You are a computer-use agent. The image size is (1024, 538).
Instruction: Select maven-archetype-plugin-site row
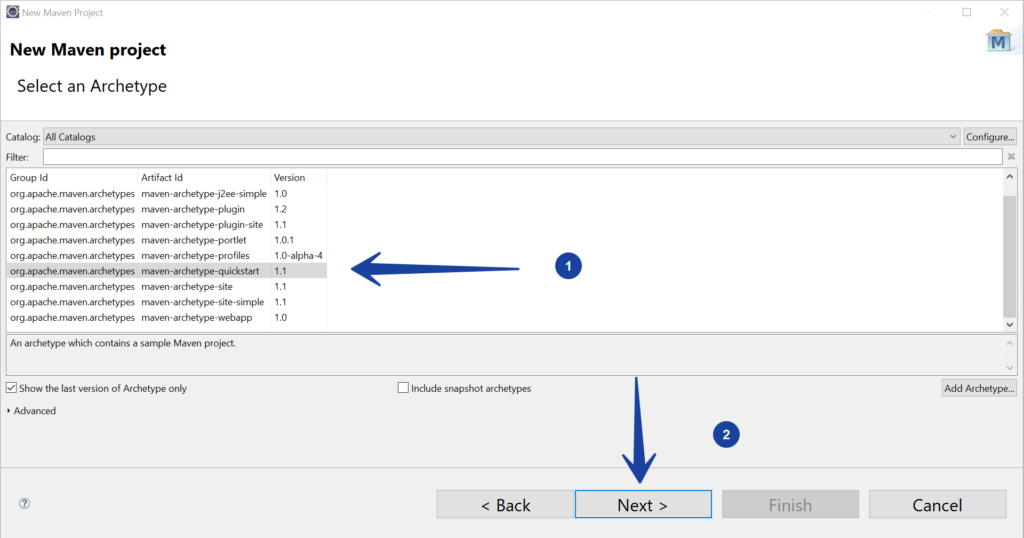pyautogui.click(x=167, y=225)
